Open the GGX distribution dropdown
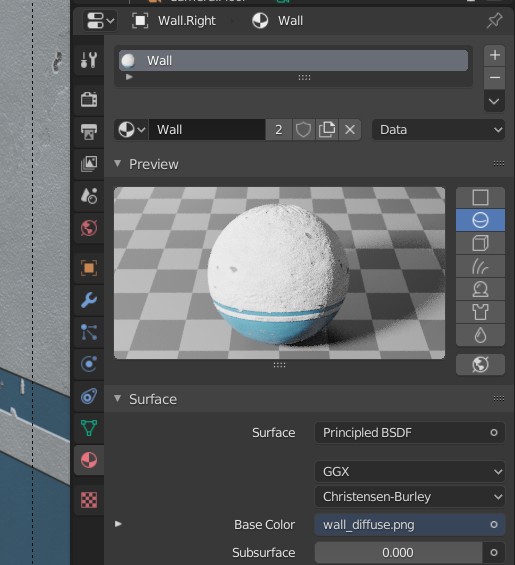The image size is (515, 565). point(410,471)
